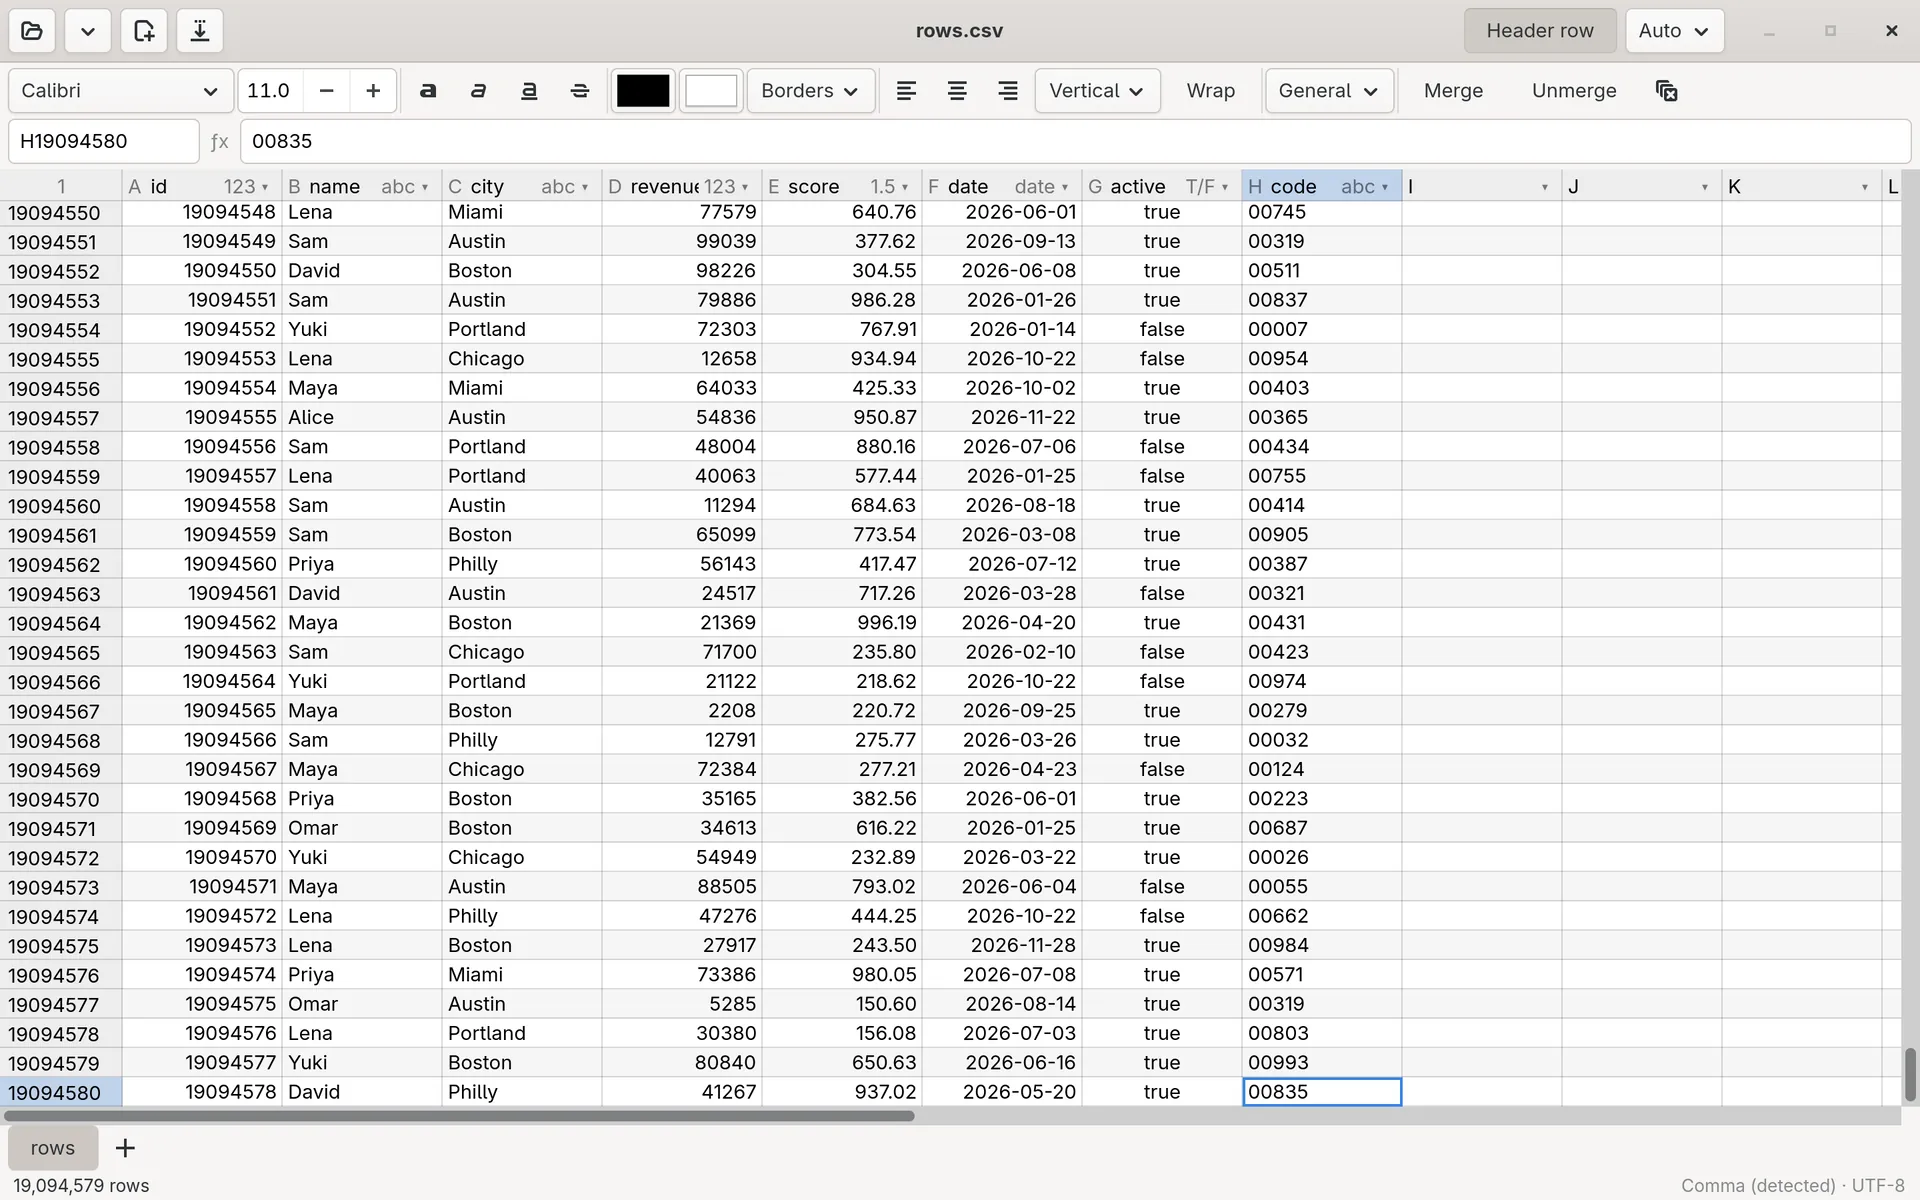Toggle underline formatting icon
Screen dimensions: 1920x1200
point(529,91)
